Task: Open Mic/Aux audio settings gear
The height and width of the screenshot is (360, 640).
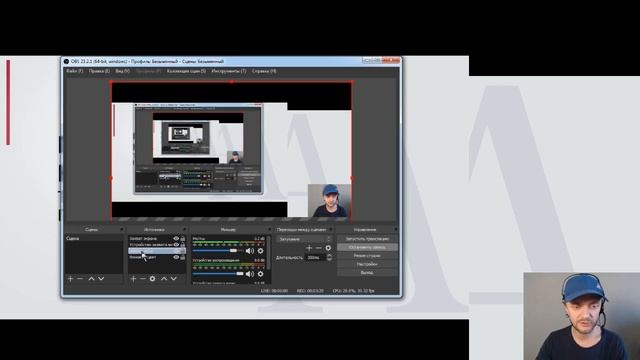Action: (x=260, y=251)
